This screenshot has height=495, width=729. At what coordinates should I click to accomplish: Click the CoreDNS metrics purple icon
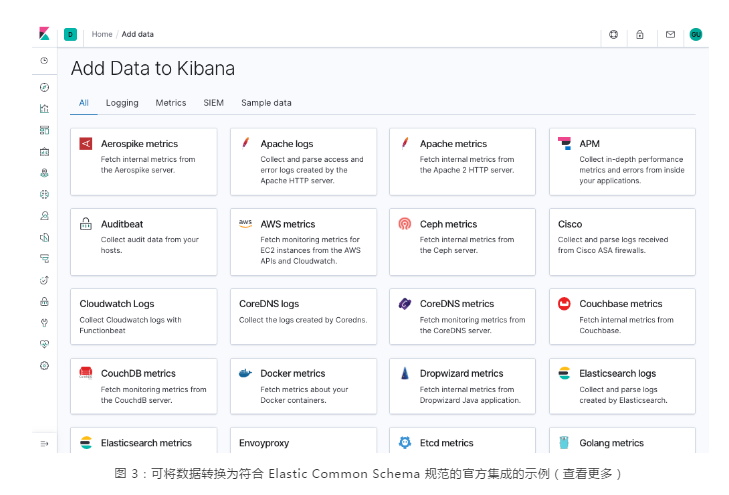[404, 304]
